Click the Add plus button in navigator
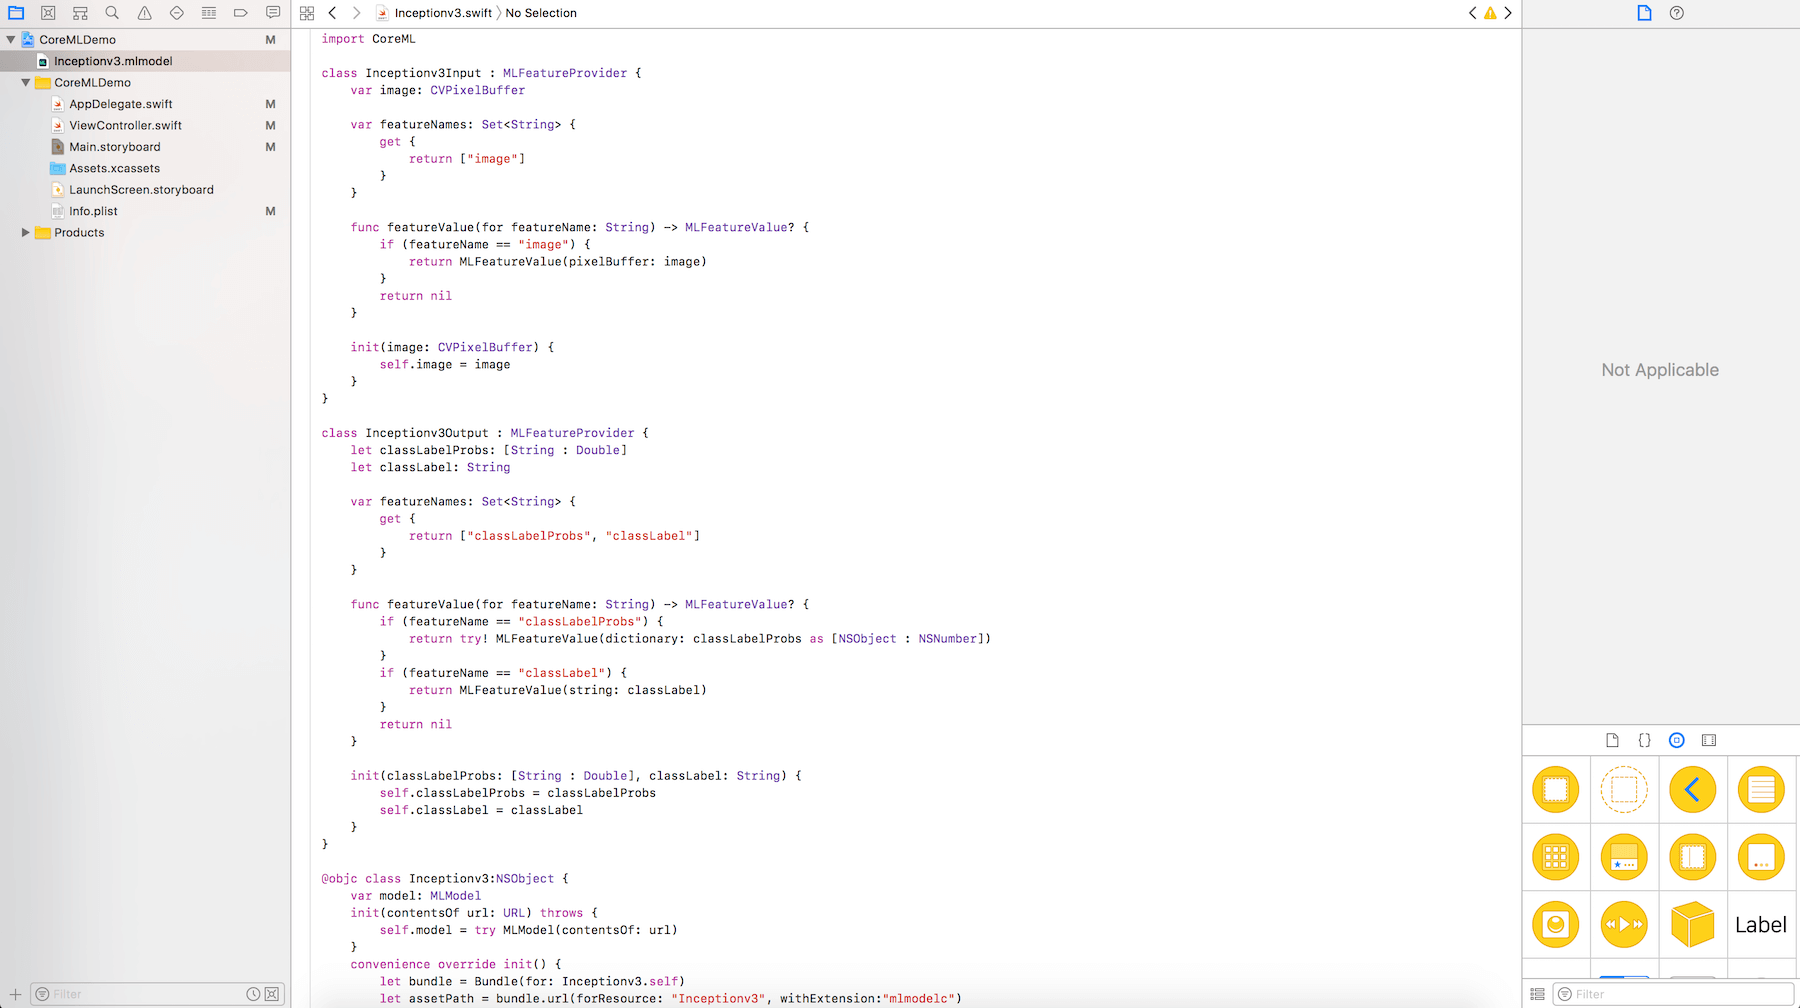The height and width of the screenshot is (1008, 1800). tap(15, 994)
